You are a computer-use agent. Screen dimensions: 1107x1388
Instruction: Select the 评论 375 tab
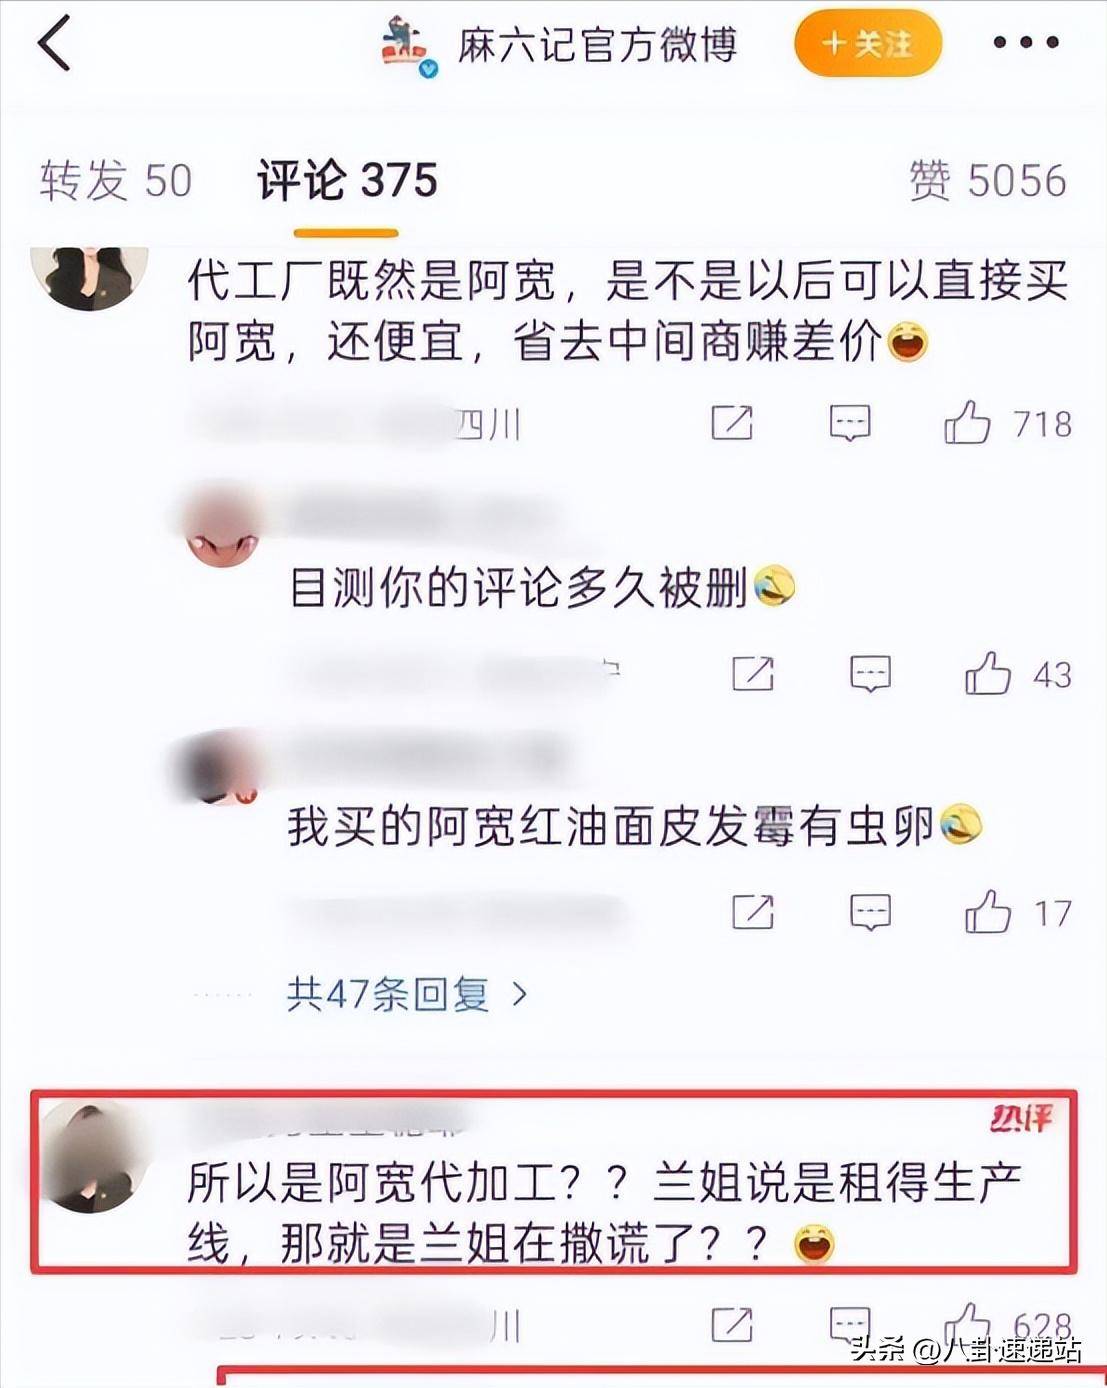(347, 182)
